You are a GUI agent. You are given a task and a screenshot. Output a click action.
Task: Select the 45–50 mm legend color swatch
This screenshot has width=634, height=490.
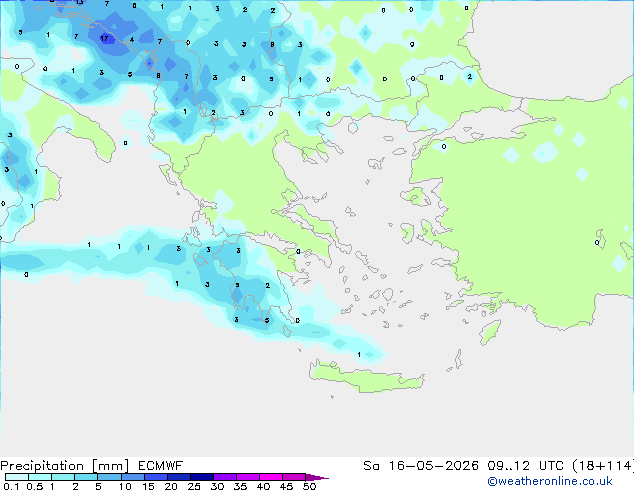coord(294,477)
